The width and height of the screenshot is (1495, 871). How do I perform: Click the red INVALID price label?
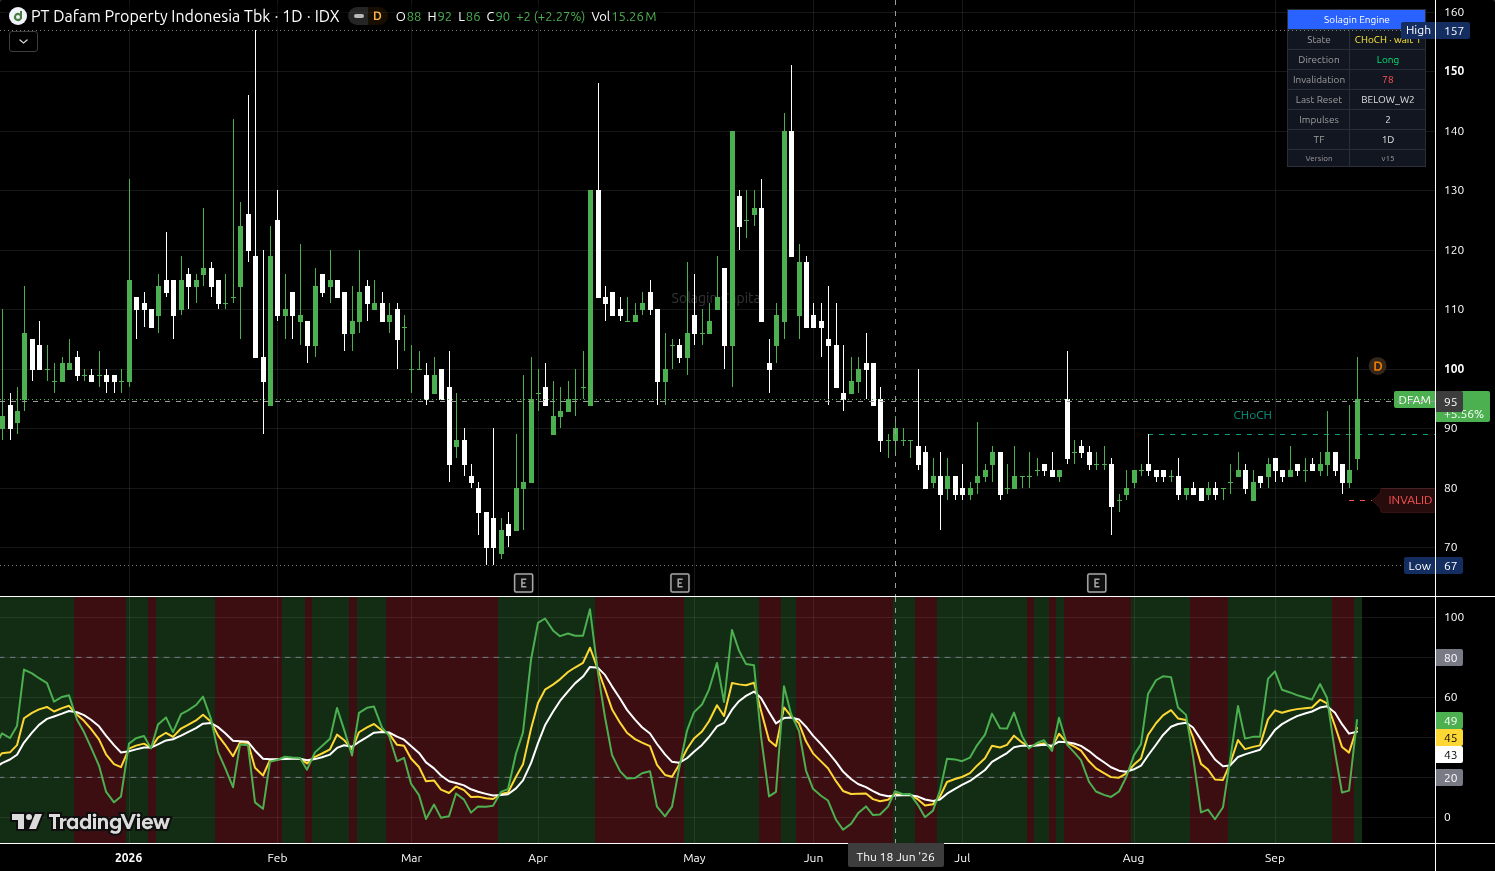click(1409, 500)
